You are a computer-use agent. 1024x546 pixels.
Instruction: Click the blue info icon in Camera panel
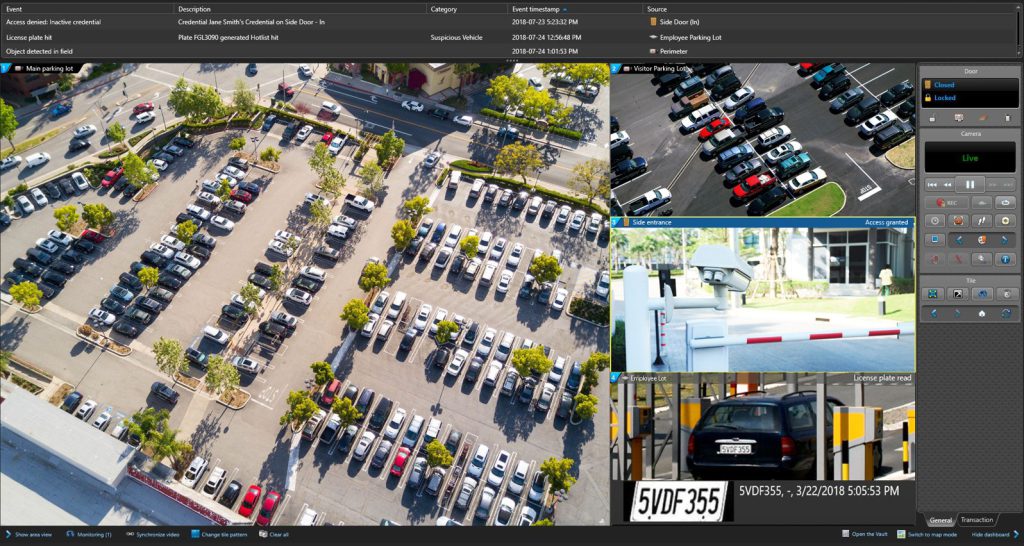click(1005, 258)
